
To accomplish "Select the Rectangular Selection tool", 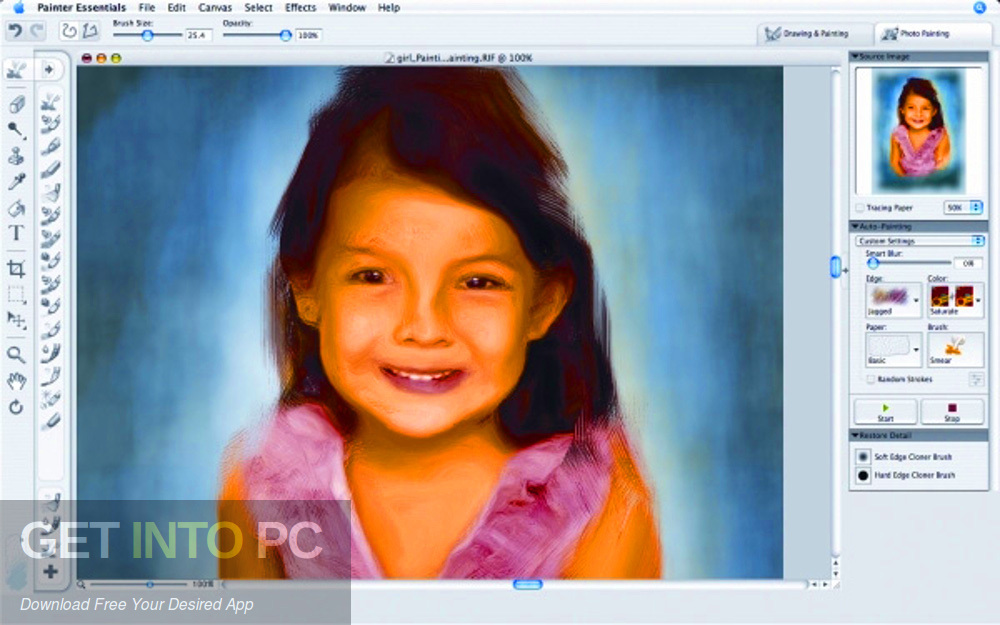I will [17, 294].
